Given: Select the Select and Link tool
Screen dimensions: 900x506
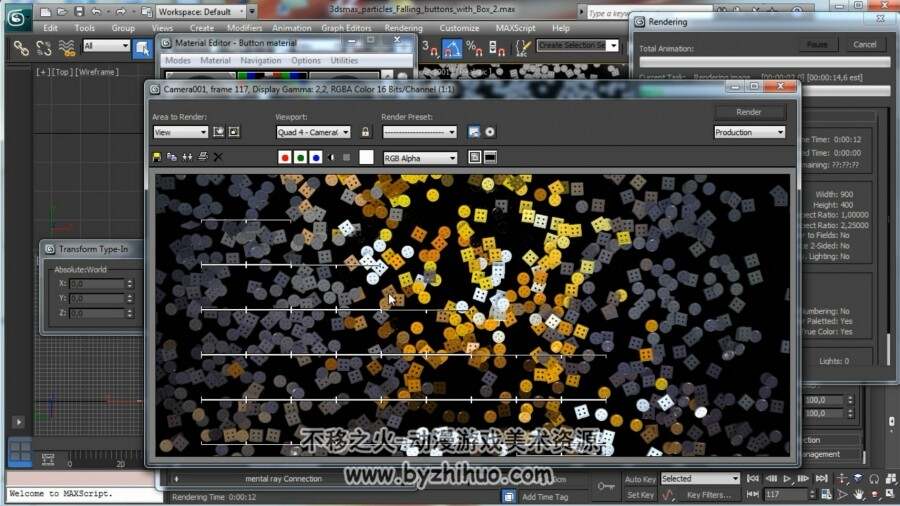Looking at the screenshot, I should tap(21, 48).
